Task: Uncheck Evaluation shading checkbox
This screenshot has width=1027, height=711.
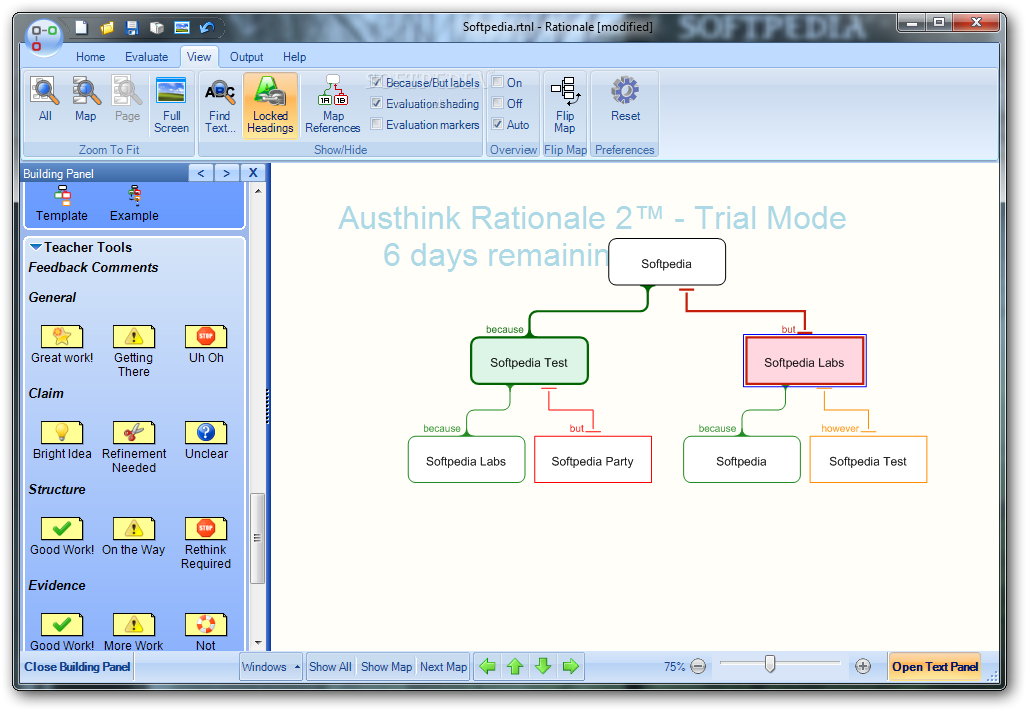Action: click(377, 103)
